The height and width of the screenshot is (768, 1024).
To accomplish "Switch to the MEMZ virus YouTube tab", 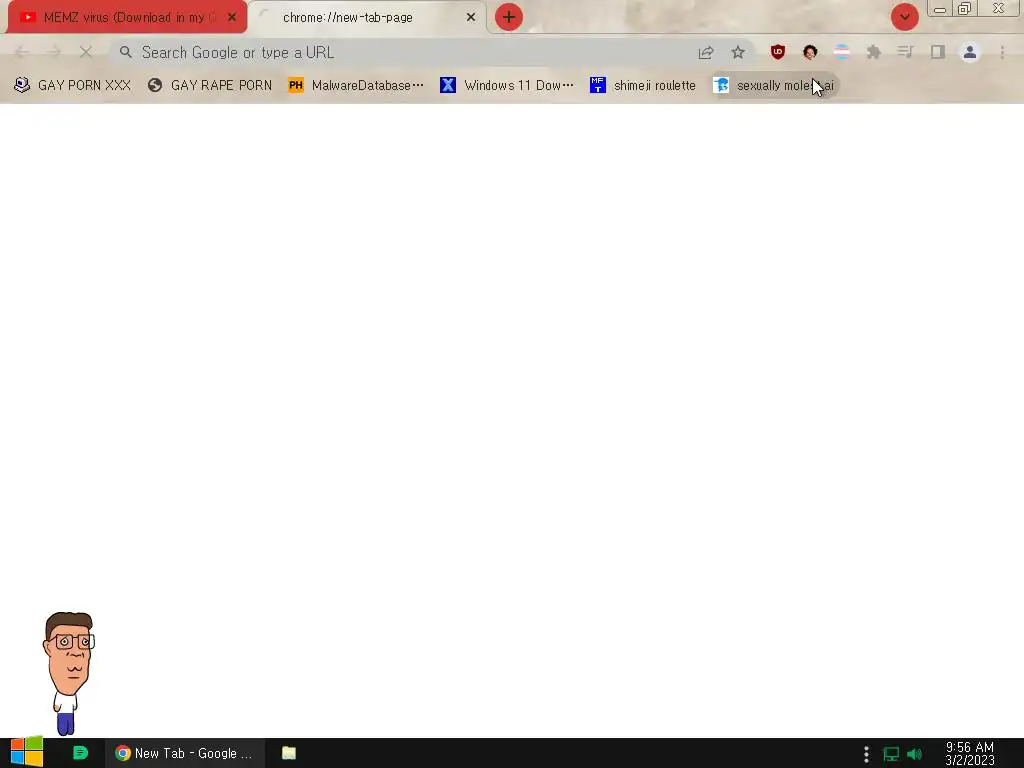I will pyautogui.click(x=127, y=18).
